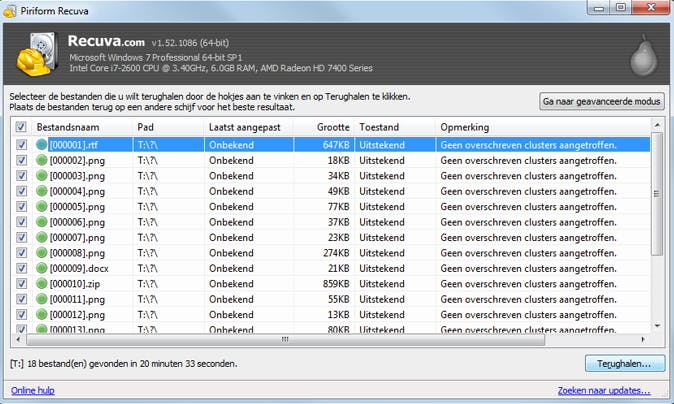
Task: Click the green status dot for [000007].png
Action: [x=42, y=238]
